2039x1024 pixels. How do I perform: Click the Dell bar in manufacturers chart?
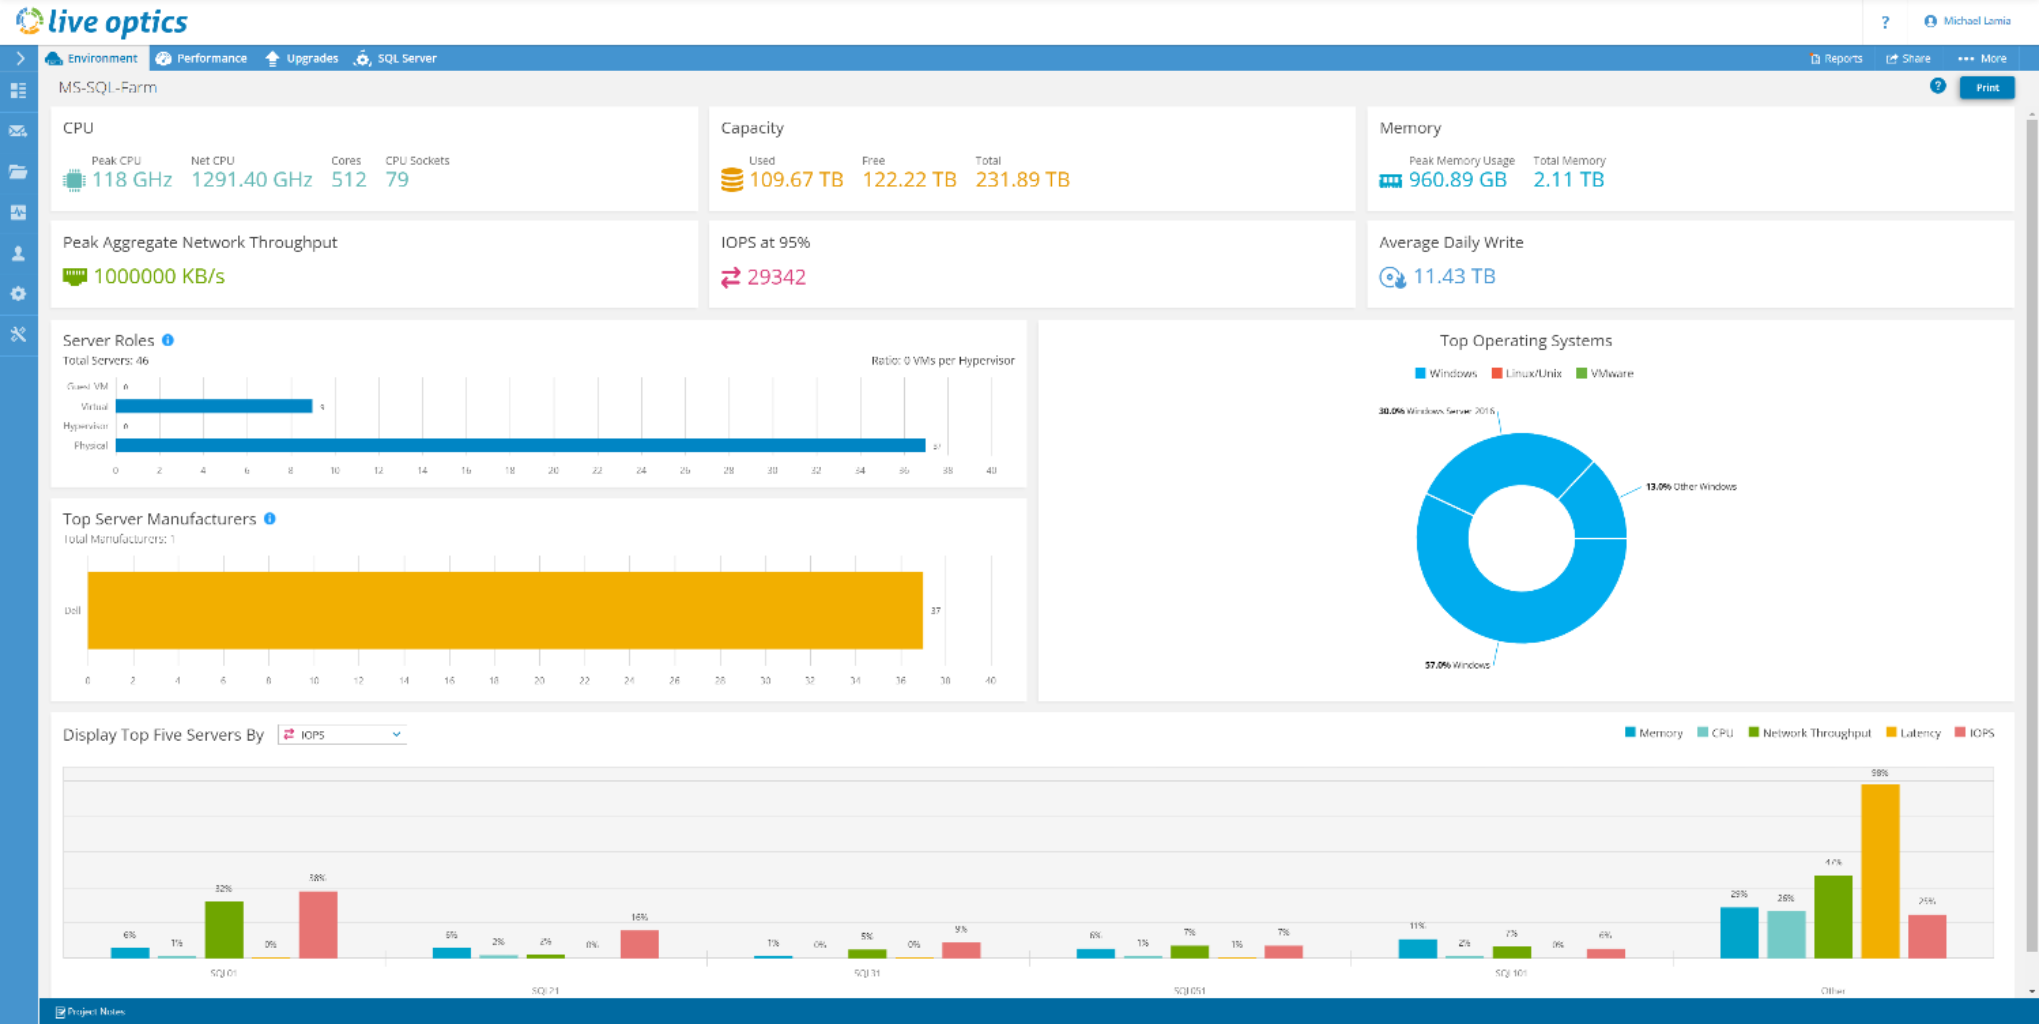[x=505, y=610]
